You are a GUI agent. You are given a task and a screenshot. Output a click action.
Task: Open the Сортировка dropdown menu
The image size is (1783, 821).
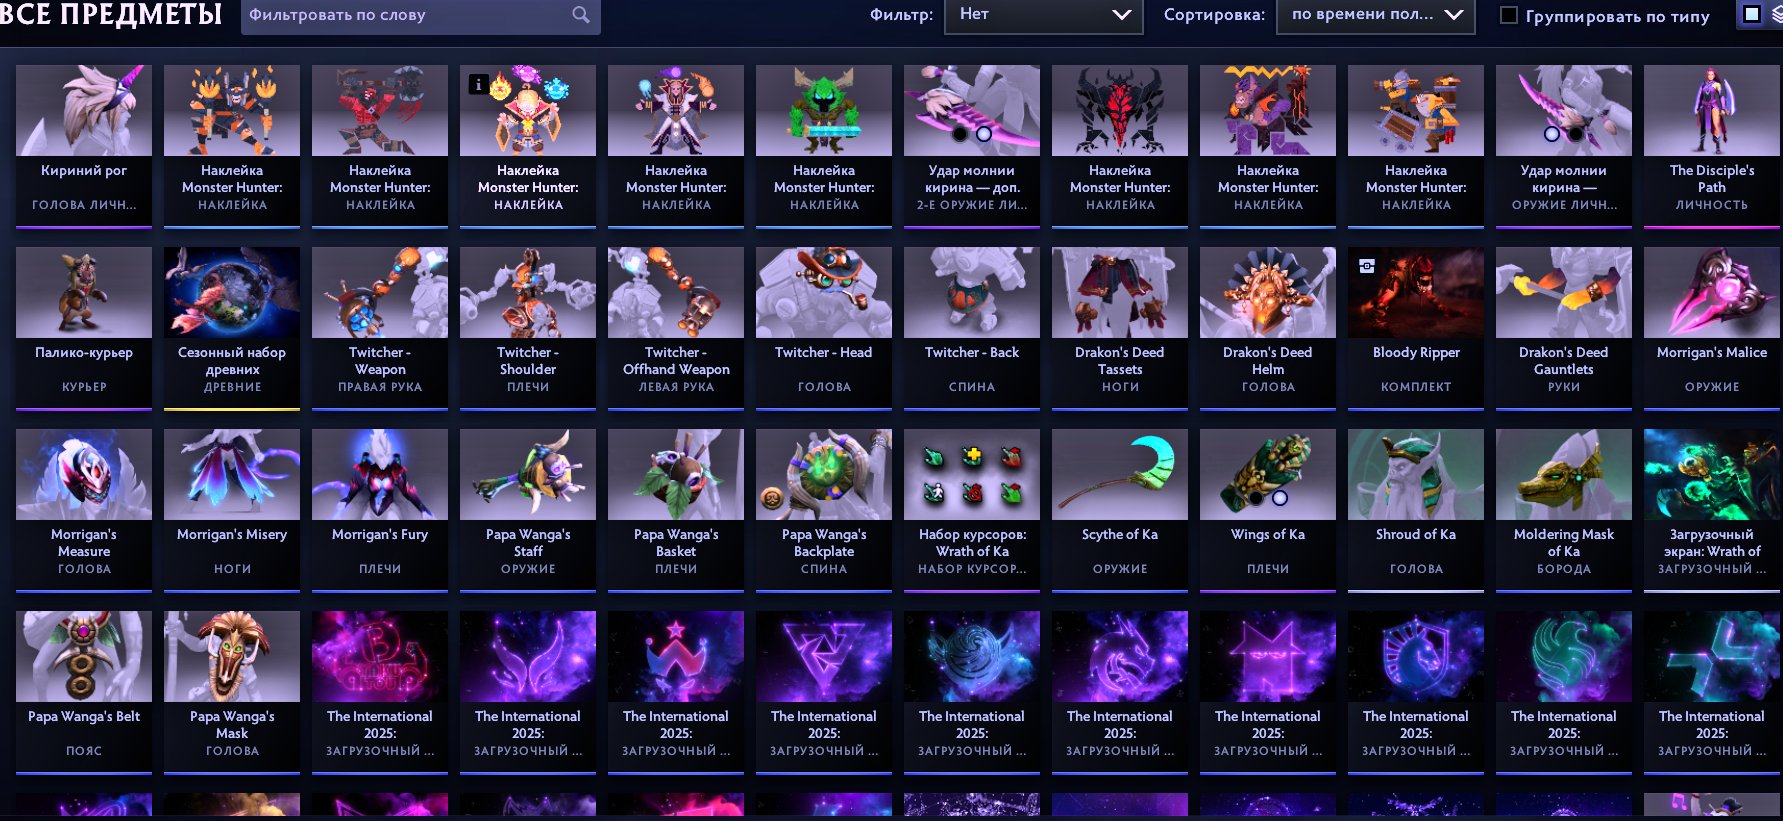[1375, 15]
